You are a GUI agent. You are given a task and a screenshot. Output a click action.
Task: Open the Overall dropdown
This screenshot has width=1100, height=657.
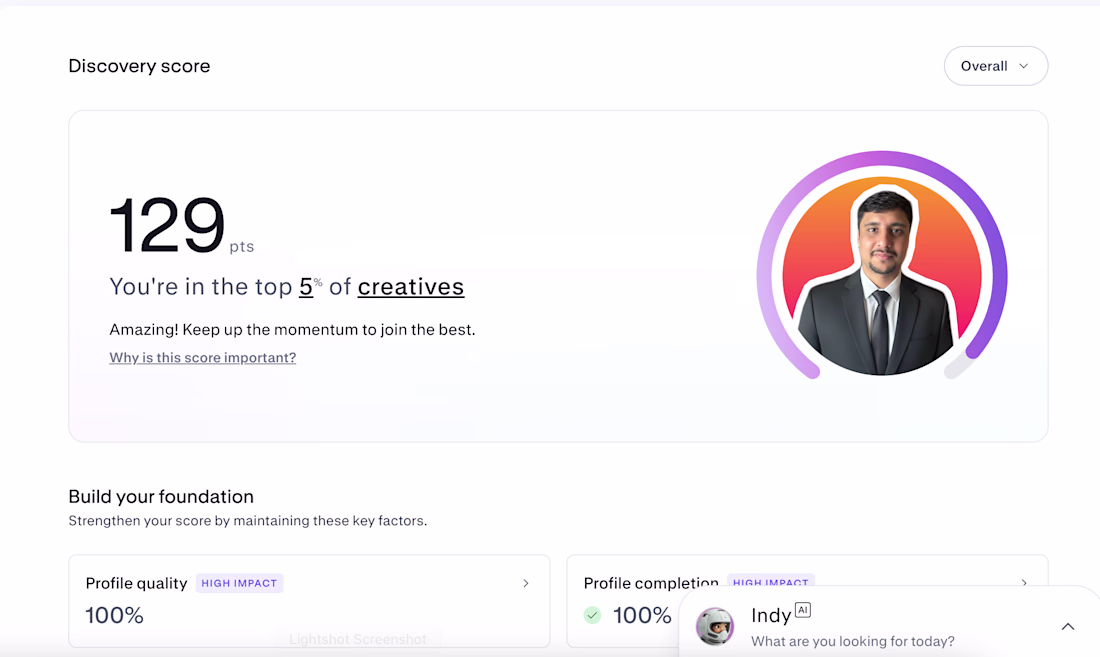(995, 66)
